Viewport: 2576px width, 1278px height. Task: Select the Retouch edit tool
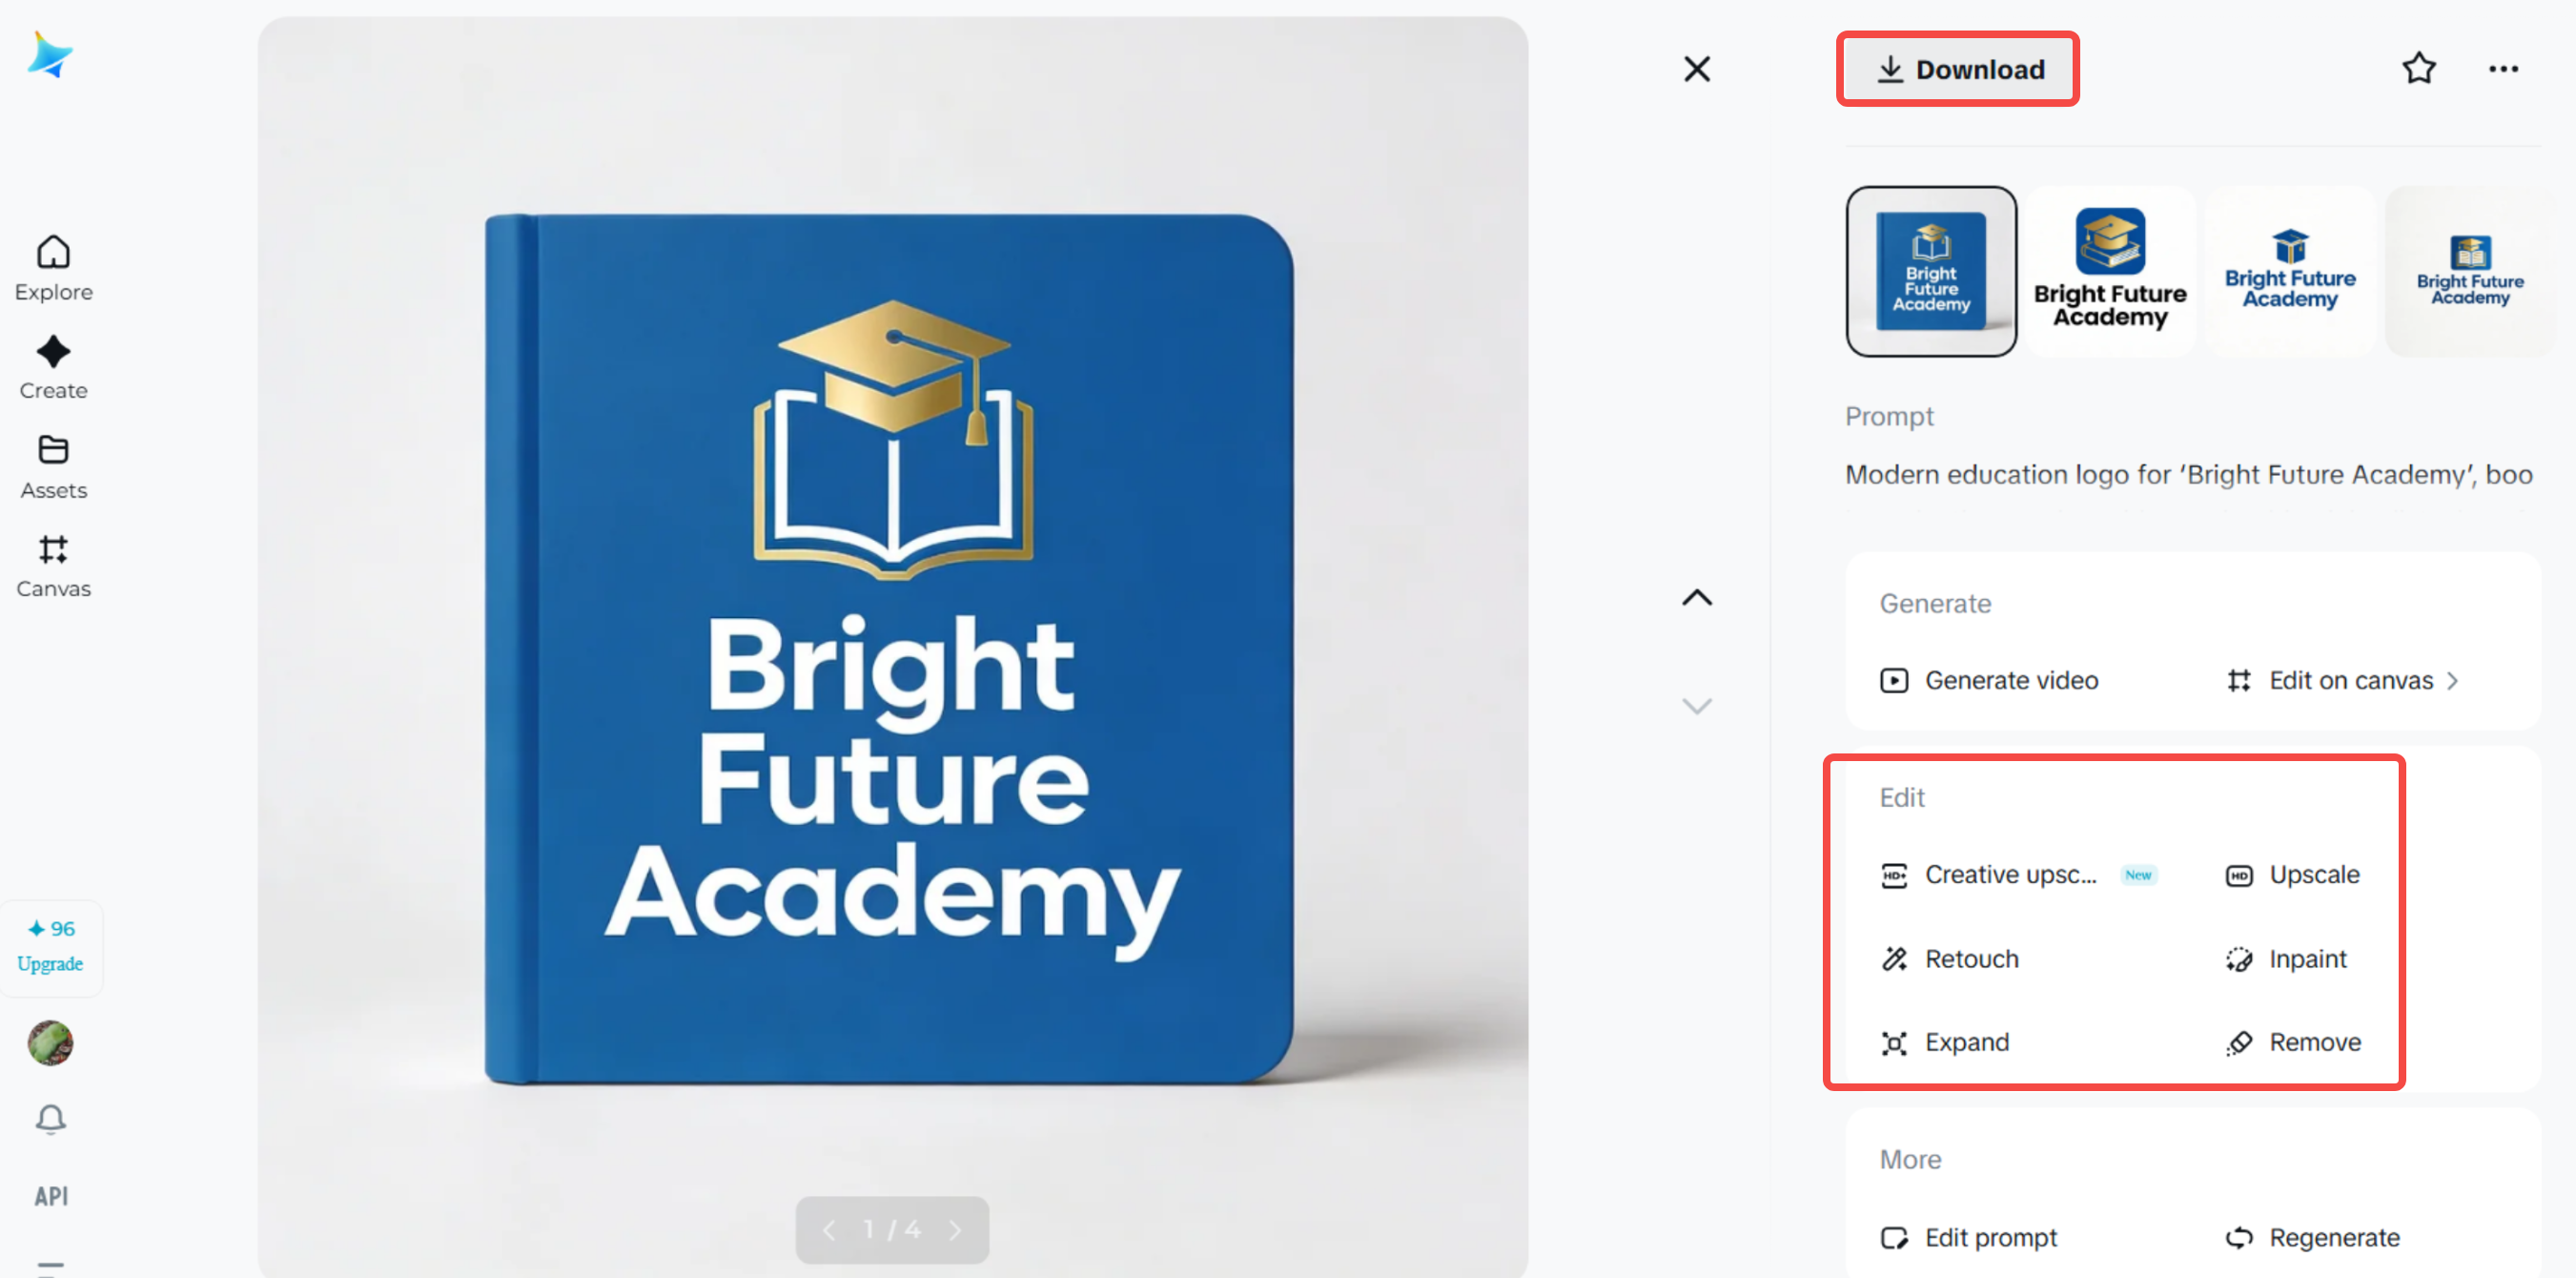[x=1971, y=958]
